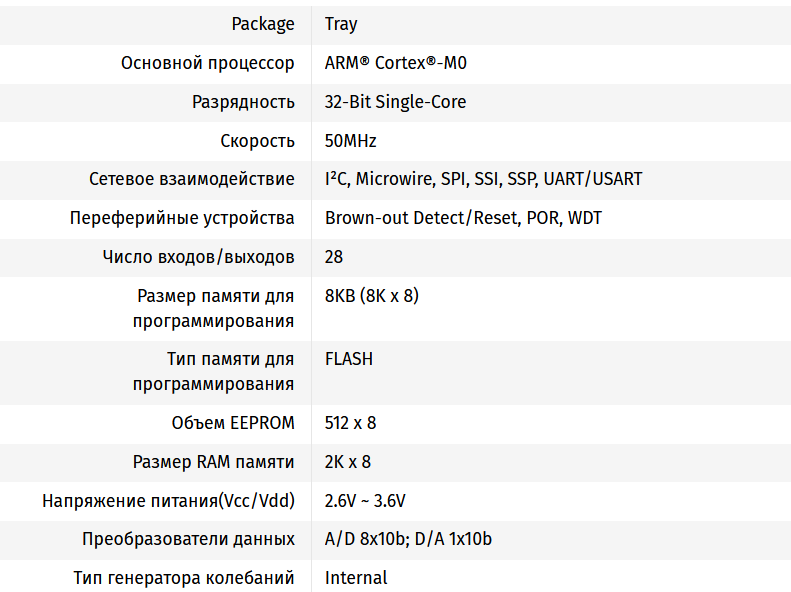Click the Package row label
The image size is (791, 592).
coord(263,24)
